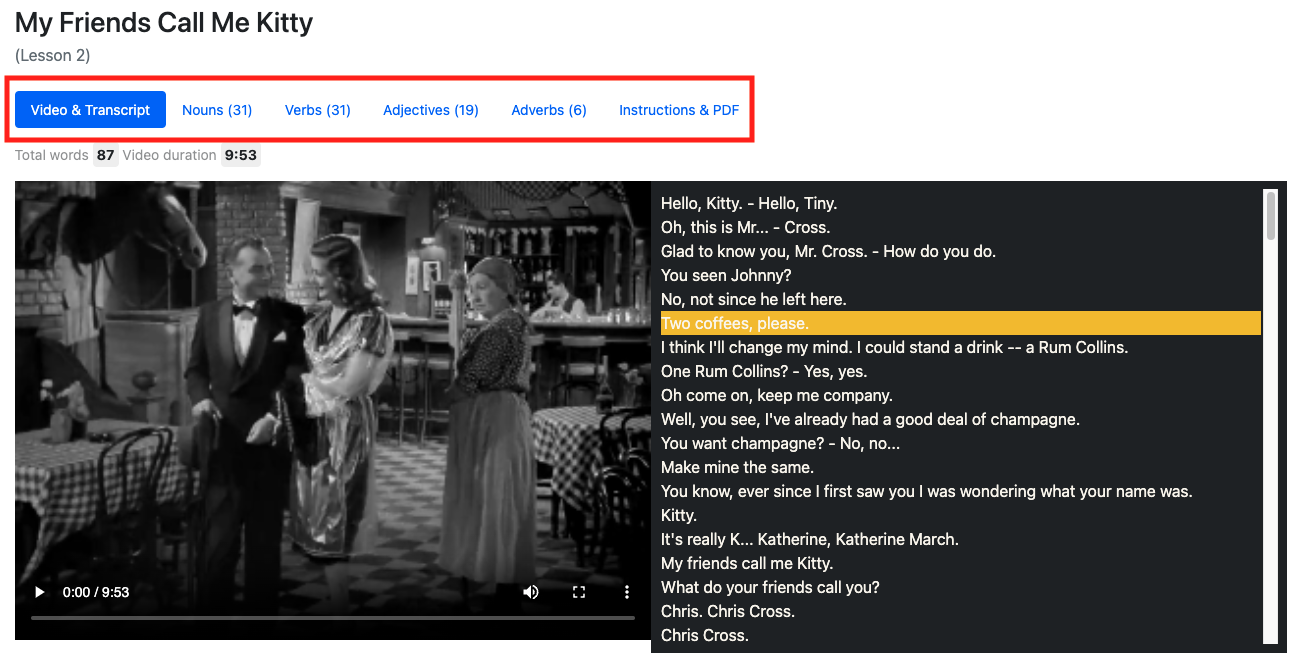1293x662 pixels.
Task: Select line "Oh, this is Mr... - Cross."
Action: (745, 227)
